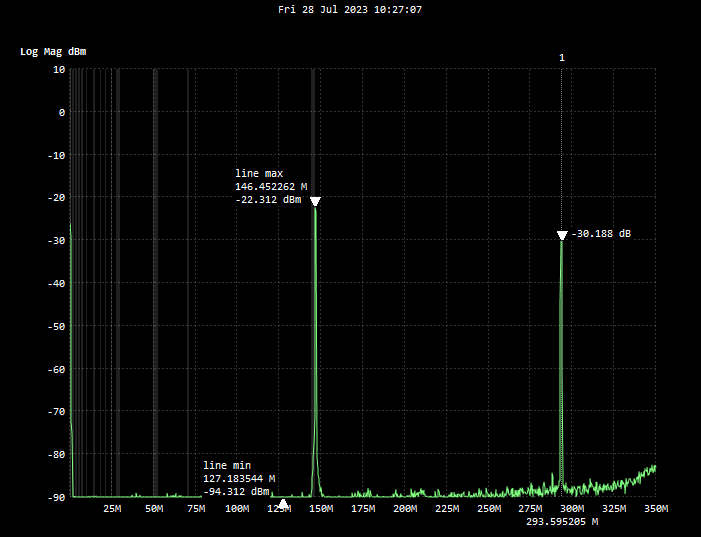Click the -90 bottom label on the level axis

(x=55, y=497)
